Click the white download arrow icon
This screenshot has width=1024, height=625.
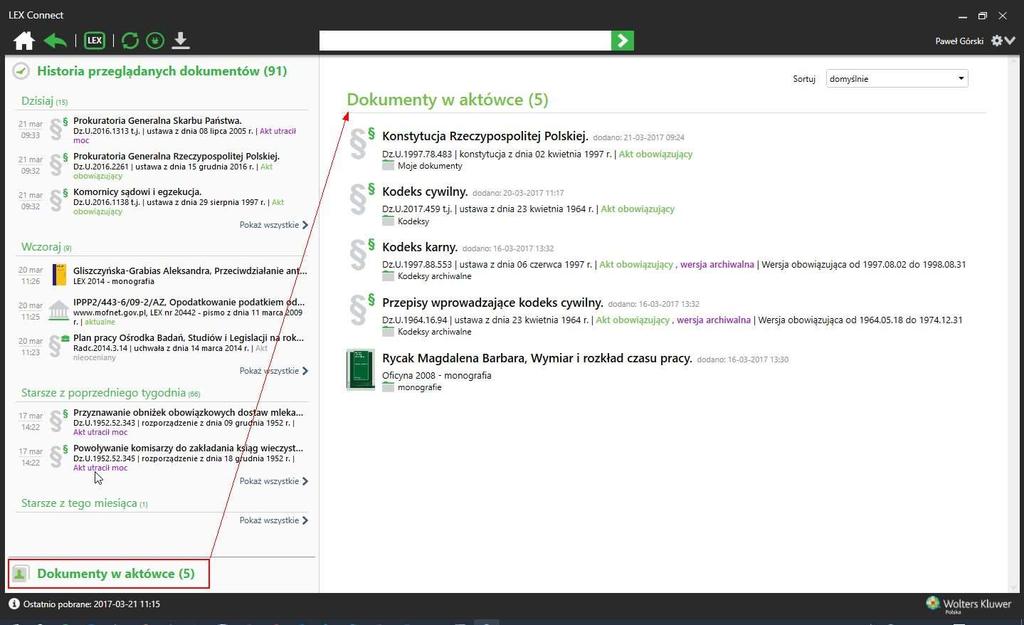[x=181, y=40]
